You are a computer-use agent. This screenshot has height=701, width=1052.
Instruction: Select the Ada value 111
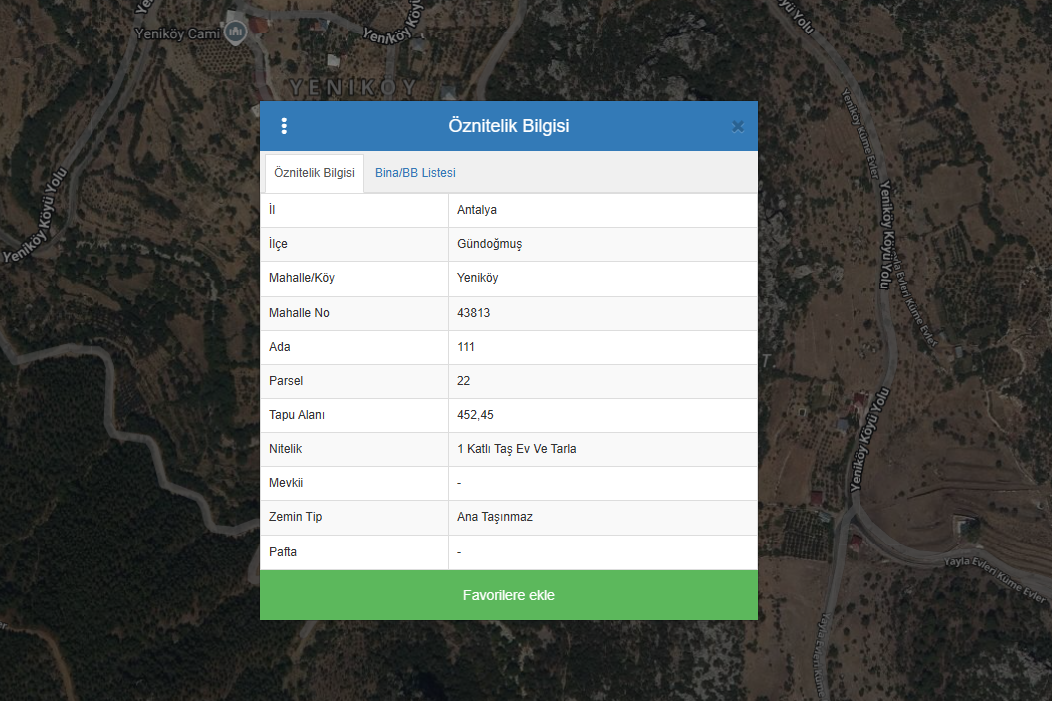point(466,347)
